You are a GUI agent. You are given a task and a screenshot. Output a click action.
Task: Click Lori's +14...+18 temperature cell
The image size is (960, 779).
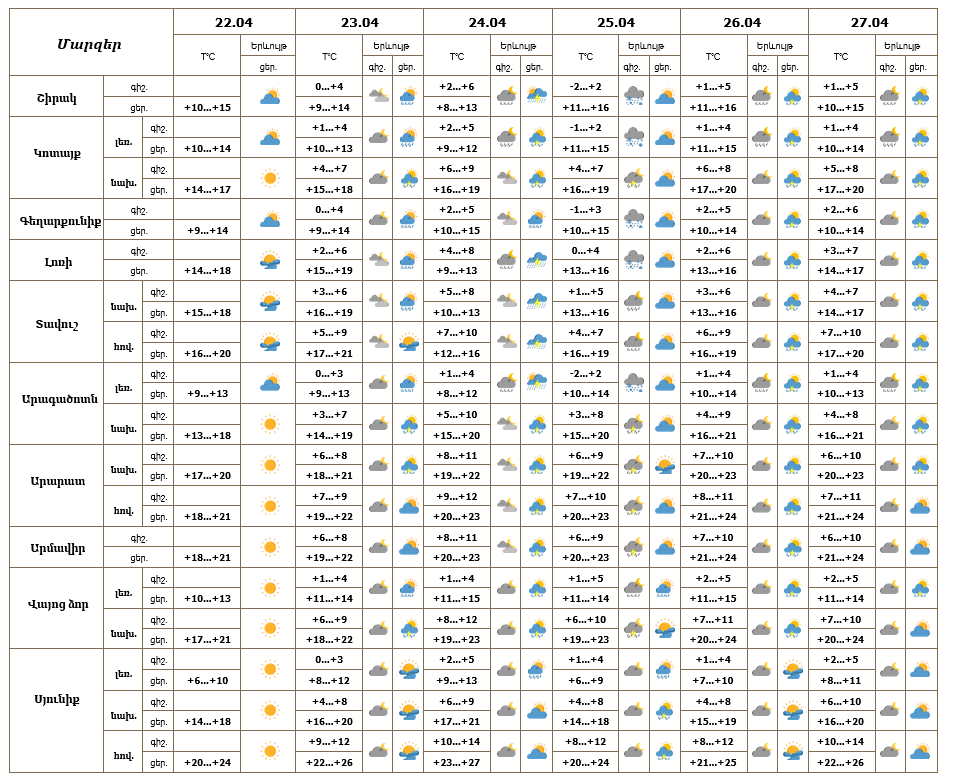coord(208,271)
